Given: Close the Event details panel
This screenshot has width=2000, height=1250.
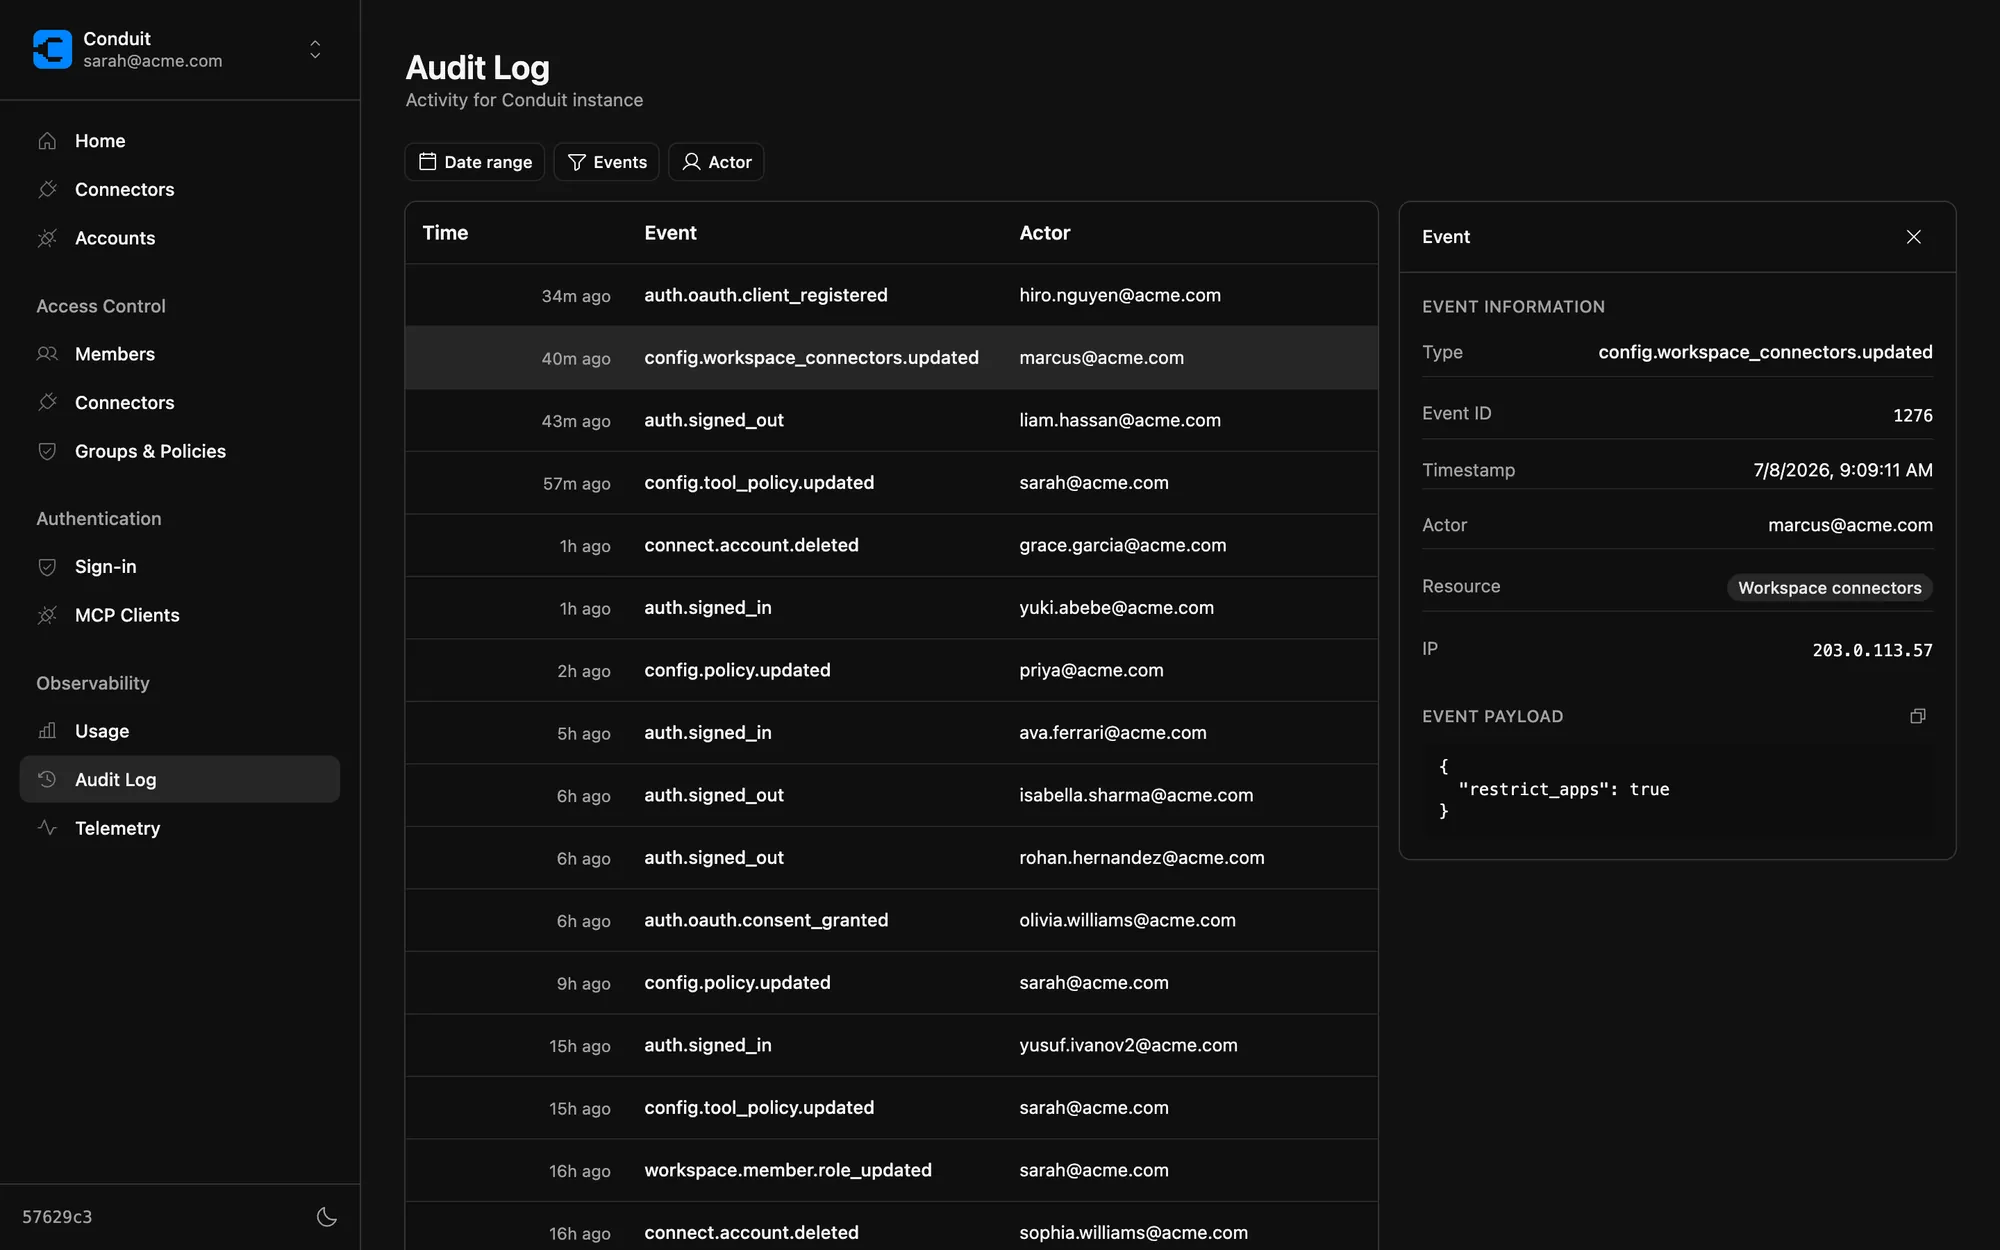Looking at the screenshot, I should click(x=1913, y=237).
